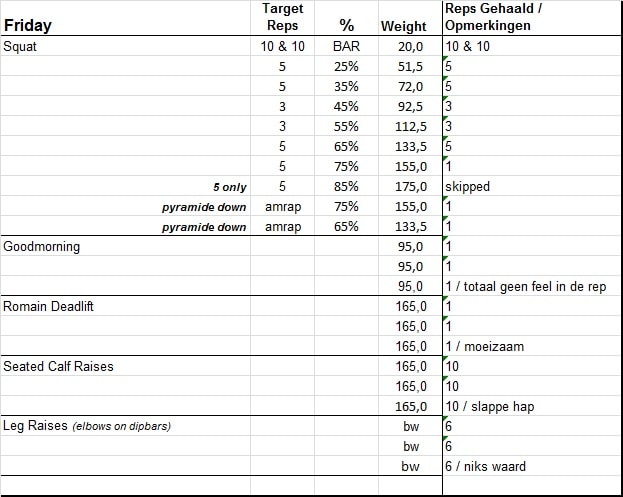623x497 pixels.
Task: Select the Squat exercise cell
Action: [x=20, y=46]
